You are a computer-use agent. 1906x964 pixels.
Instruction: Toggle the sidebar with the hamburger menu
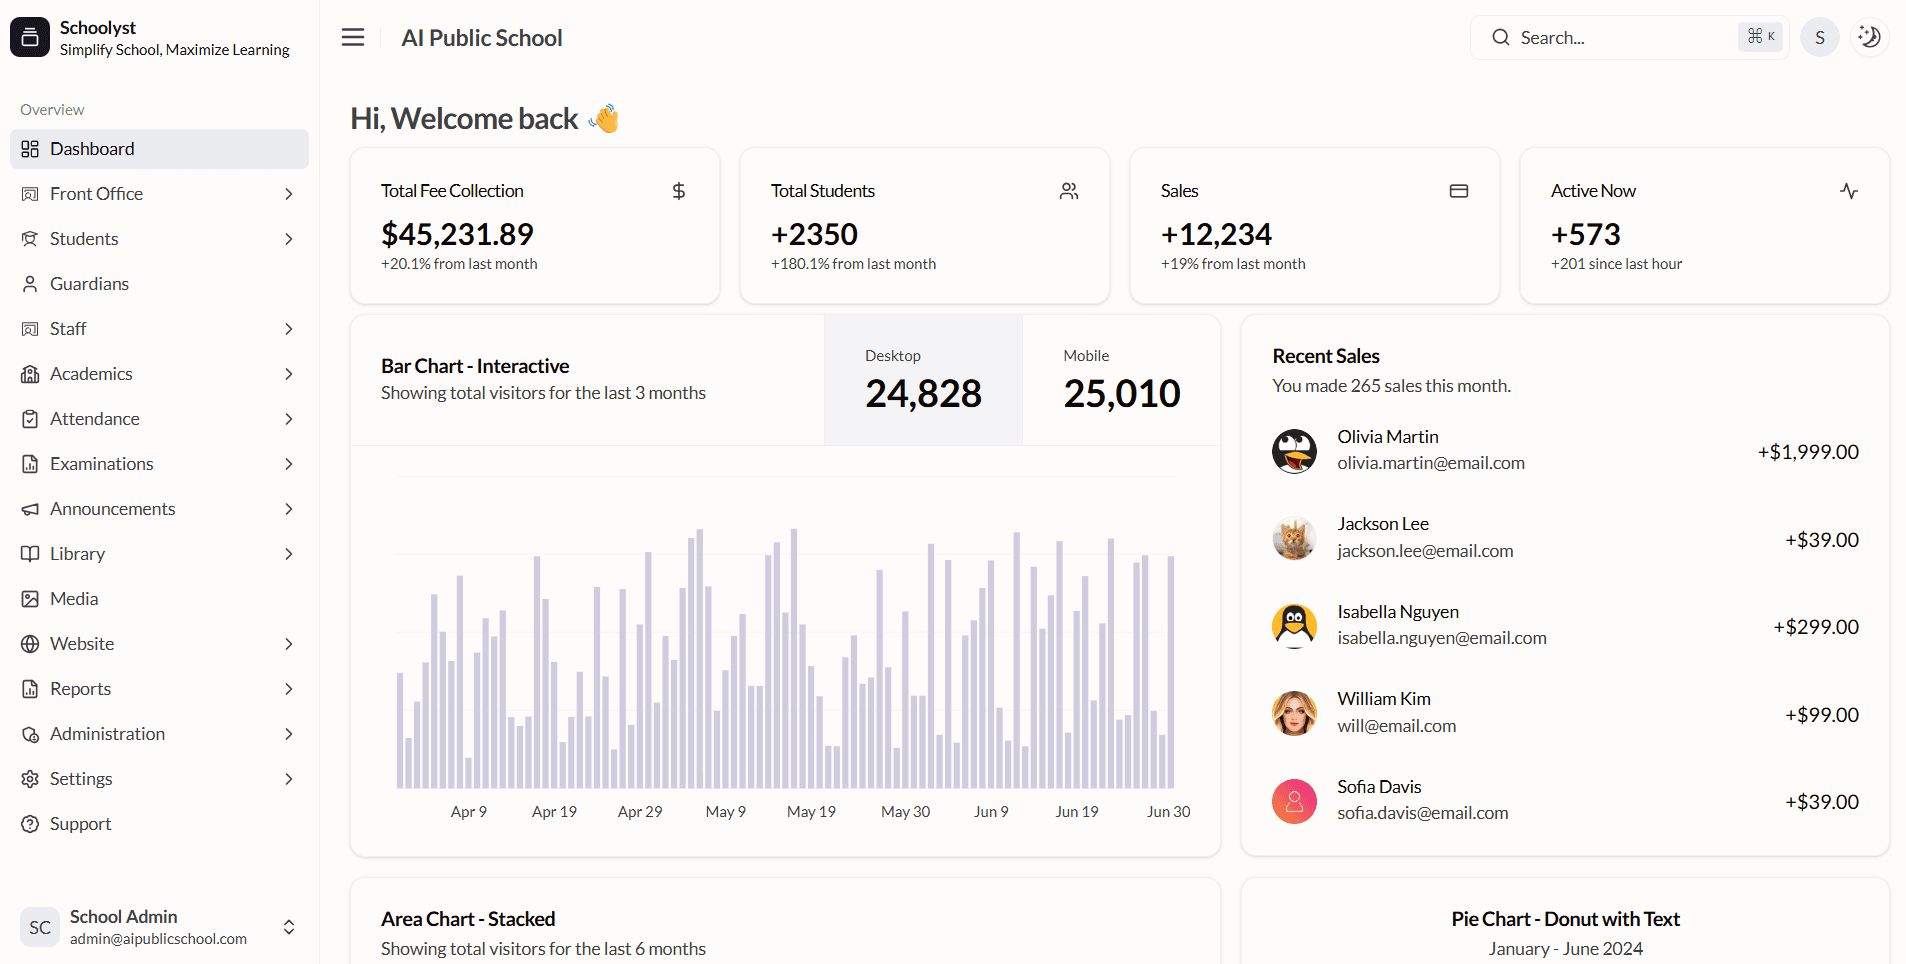click(x=352, y=36)
